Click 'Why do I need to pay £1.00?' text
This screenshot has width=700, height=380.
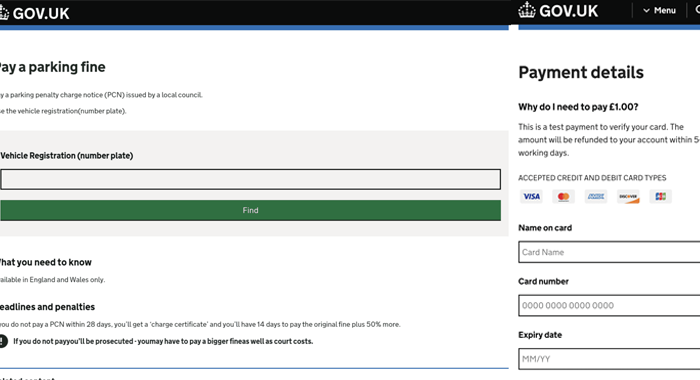click(578, 107)
